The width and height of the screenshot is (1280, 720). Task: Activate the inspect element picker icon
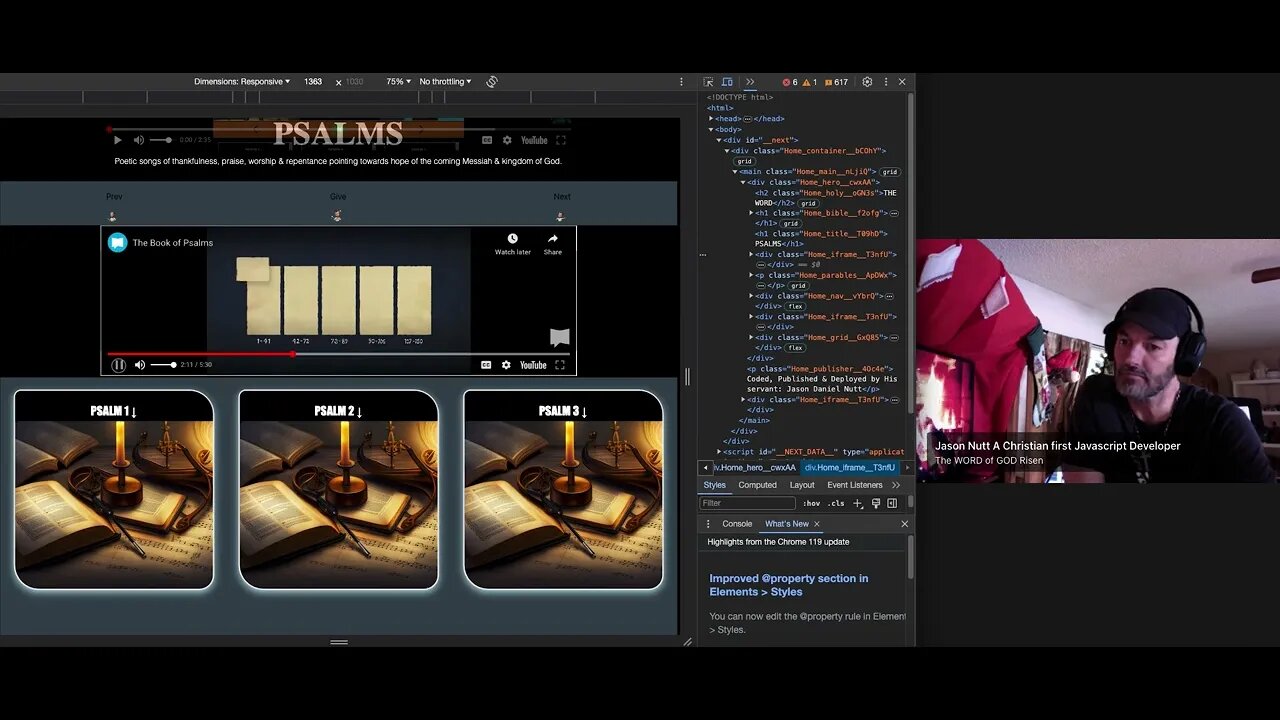coord(708,82)
